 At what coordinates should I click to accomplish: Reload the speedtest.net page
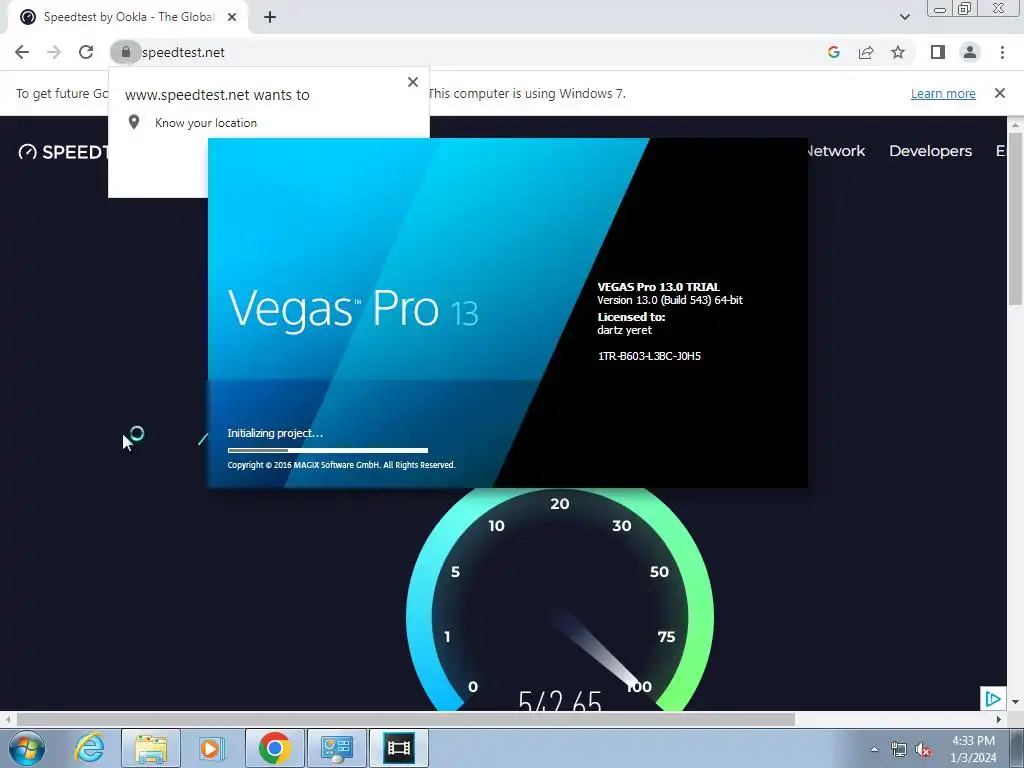point(86,52)
